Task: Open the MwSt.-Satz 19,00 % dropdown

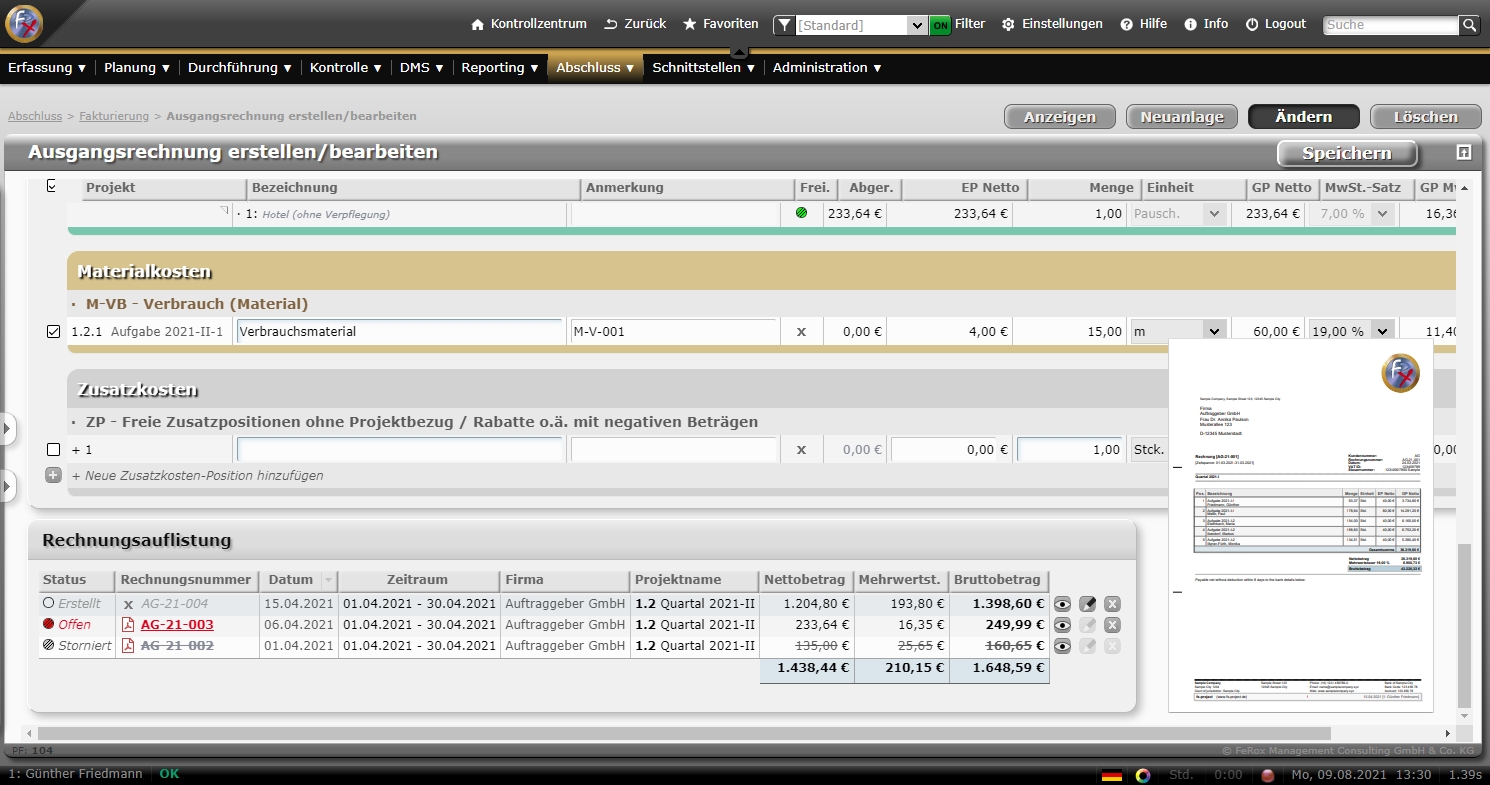Action: 1352,332
